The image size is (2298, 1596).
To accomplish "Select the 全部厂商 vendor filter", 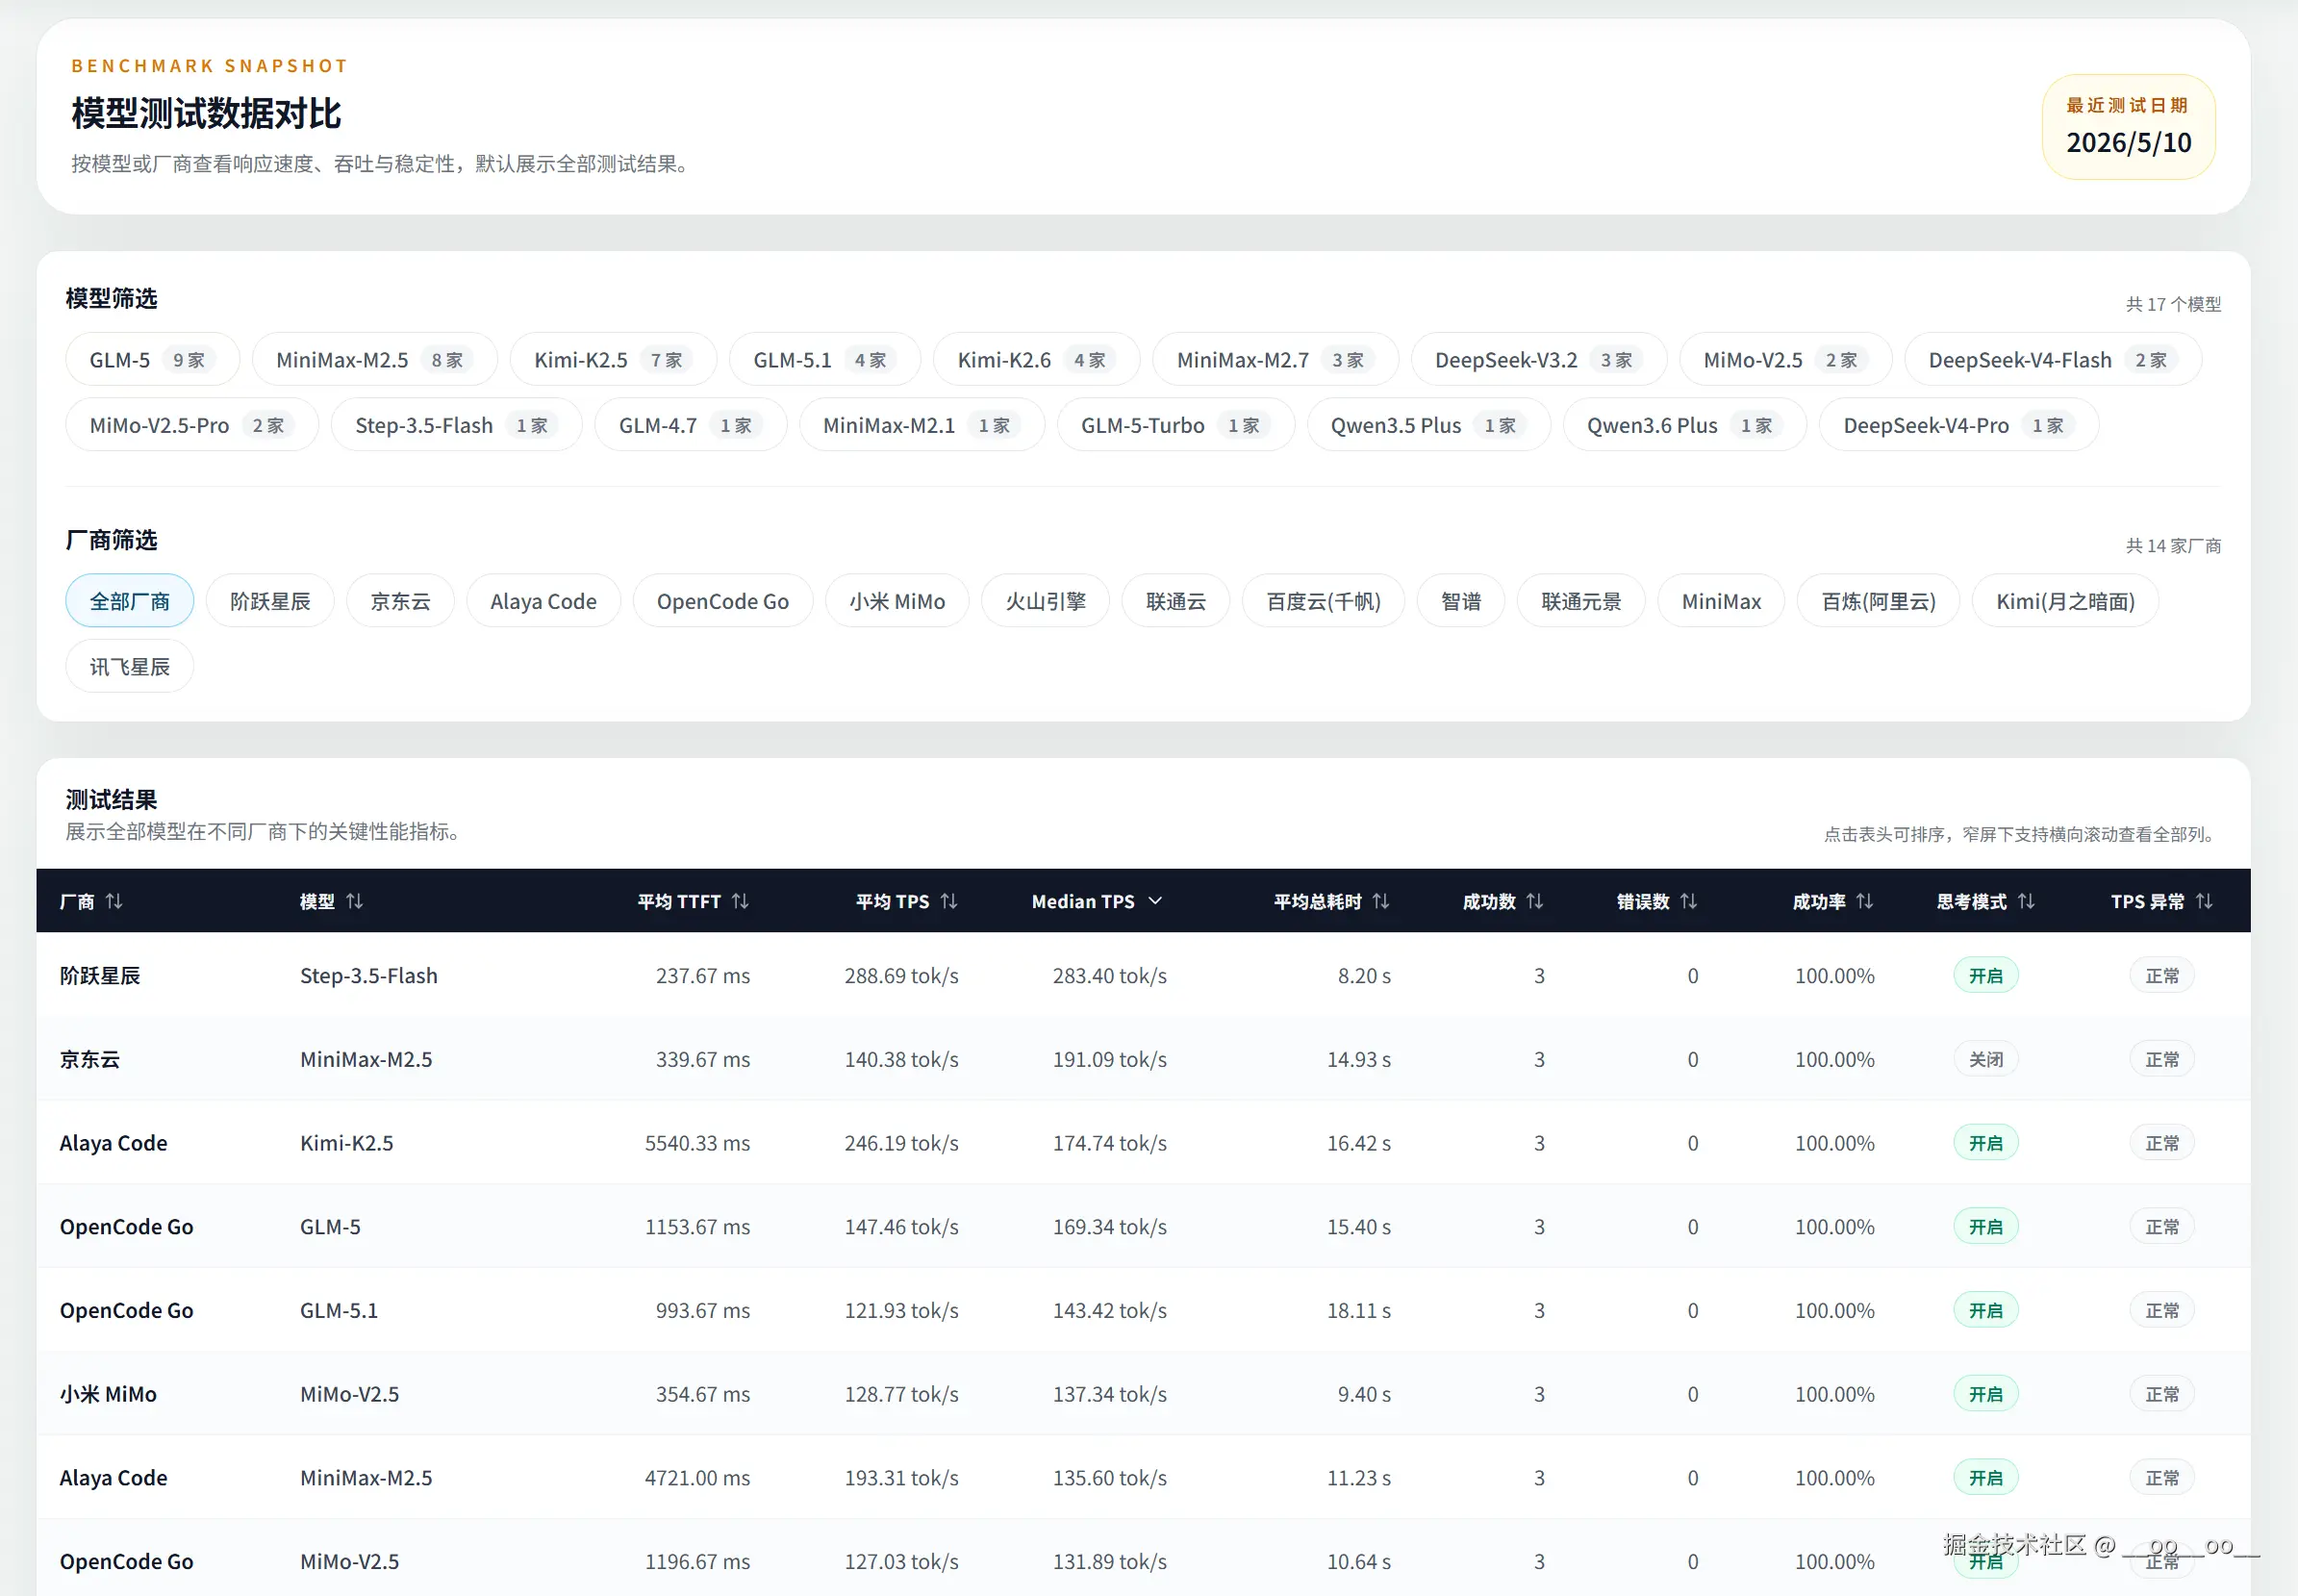I will (130, 601).
